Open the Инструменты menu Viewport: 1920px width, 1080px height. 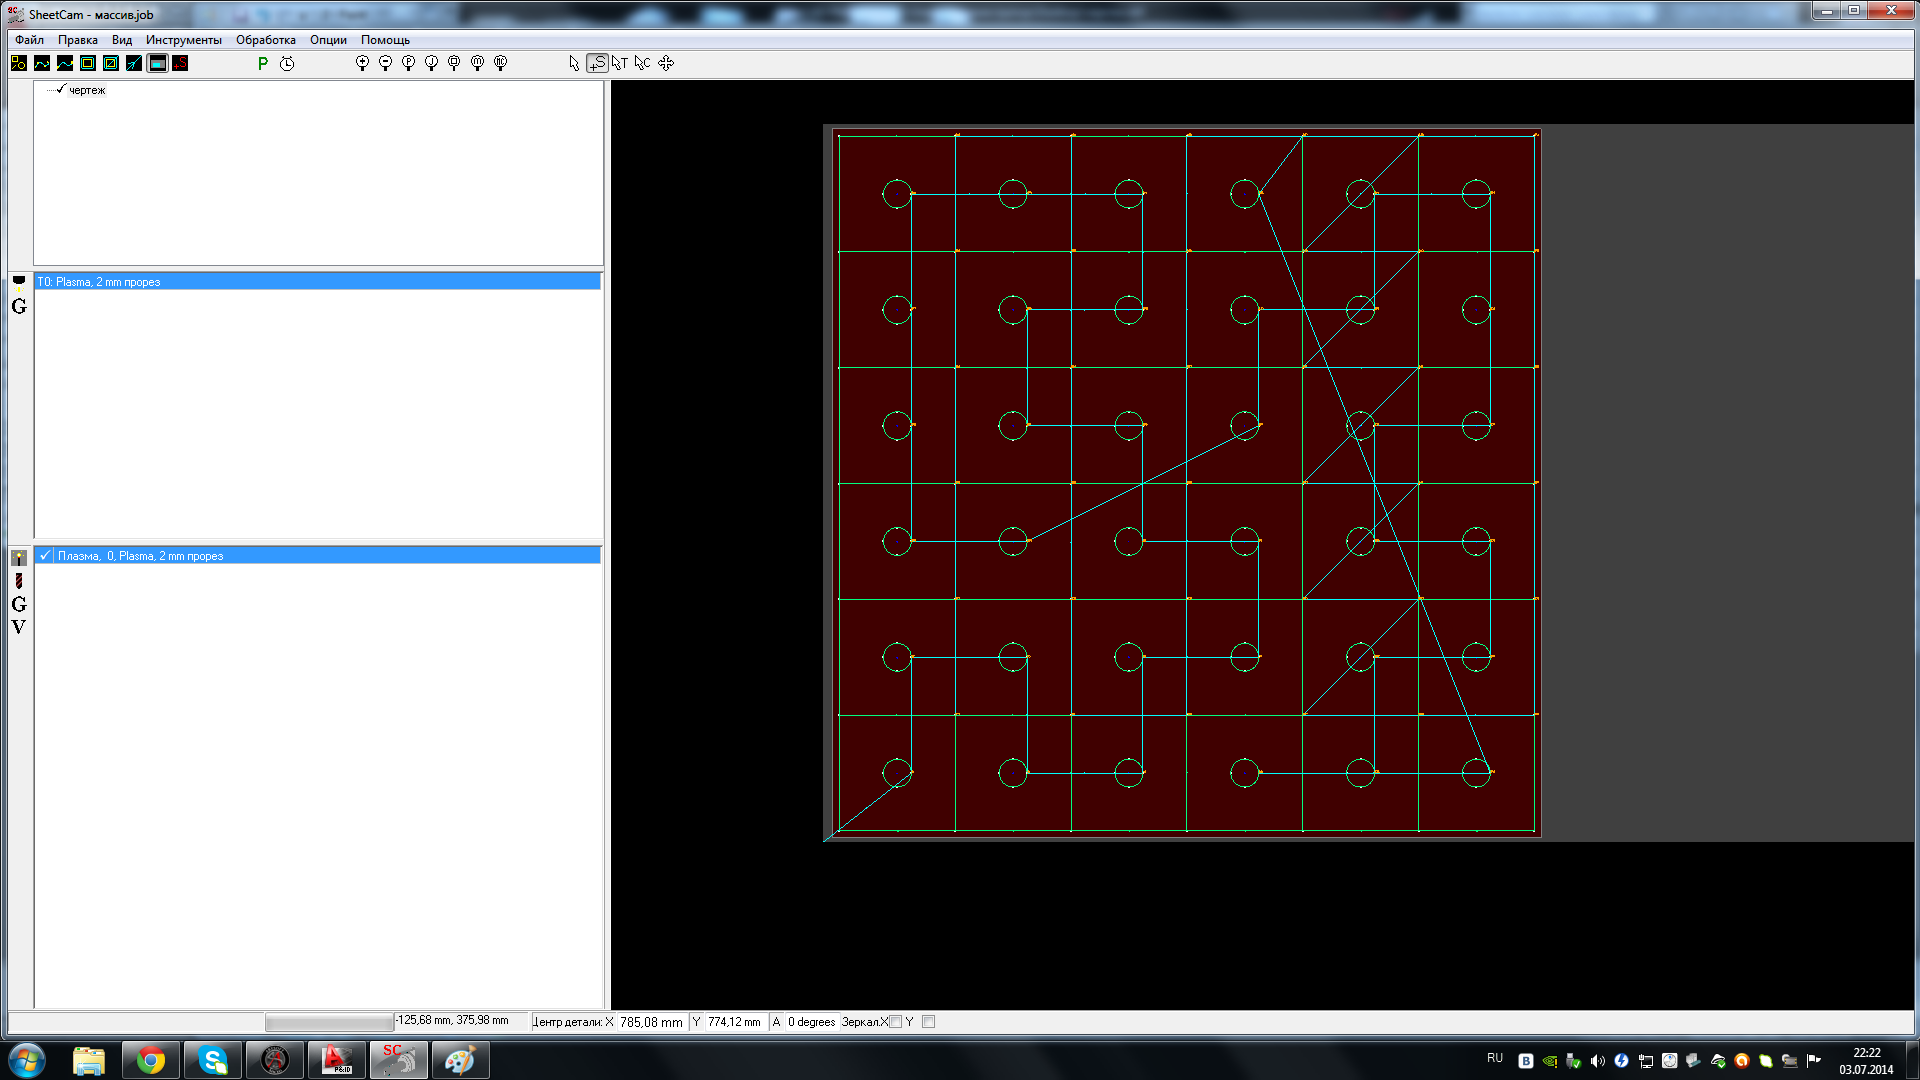click(x=183, y=40)
